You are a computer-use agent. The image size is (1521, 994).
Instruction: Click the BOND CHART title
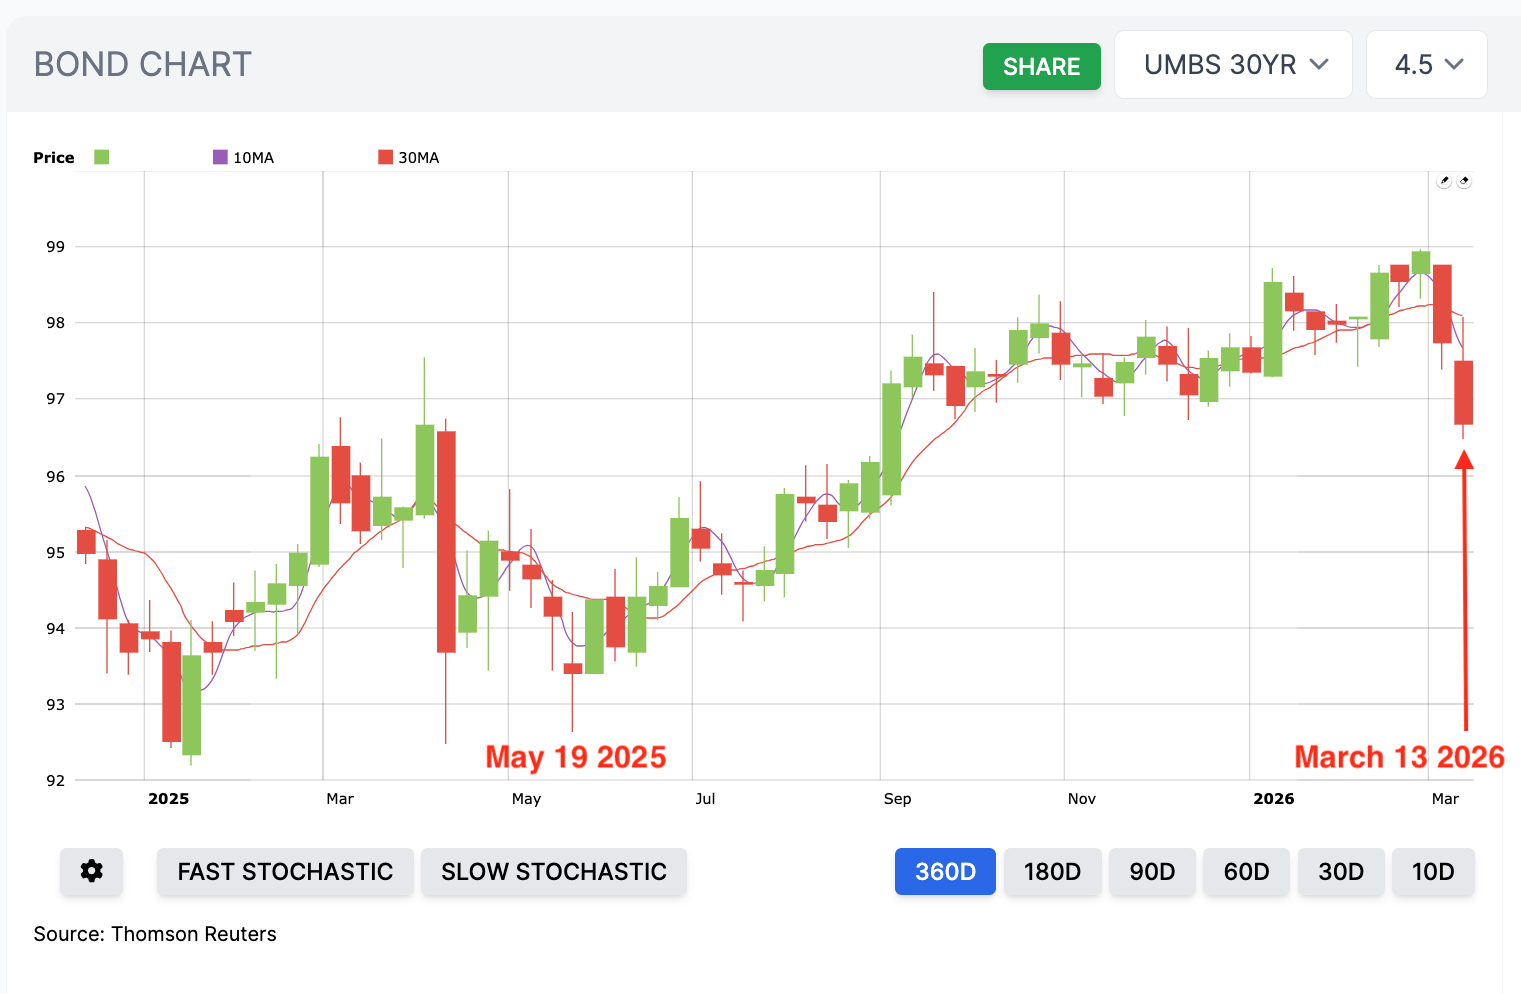[x=143, y=65]
